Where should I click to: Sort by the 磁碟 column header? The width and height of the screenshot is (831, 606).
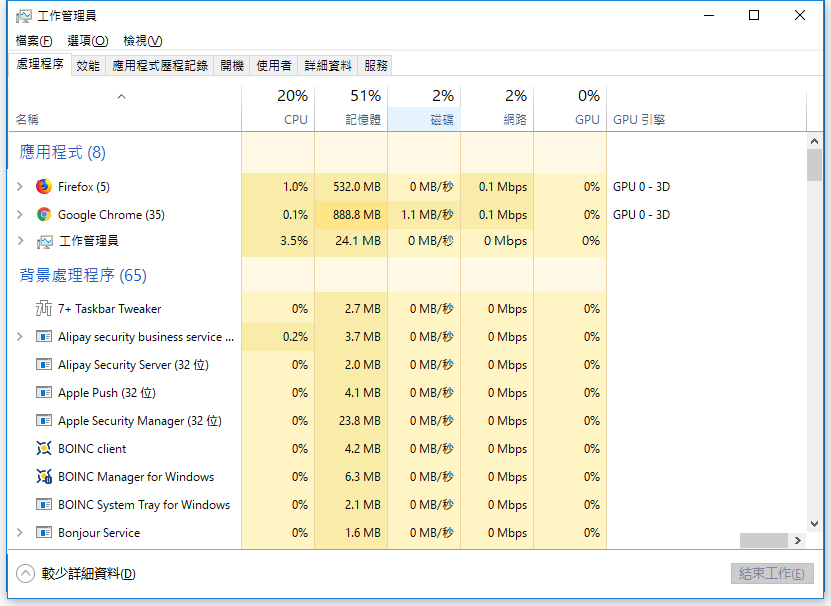(424, 108)
